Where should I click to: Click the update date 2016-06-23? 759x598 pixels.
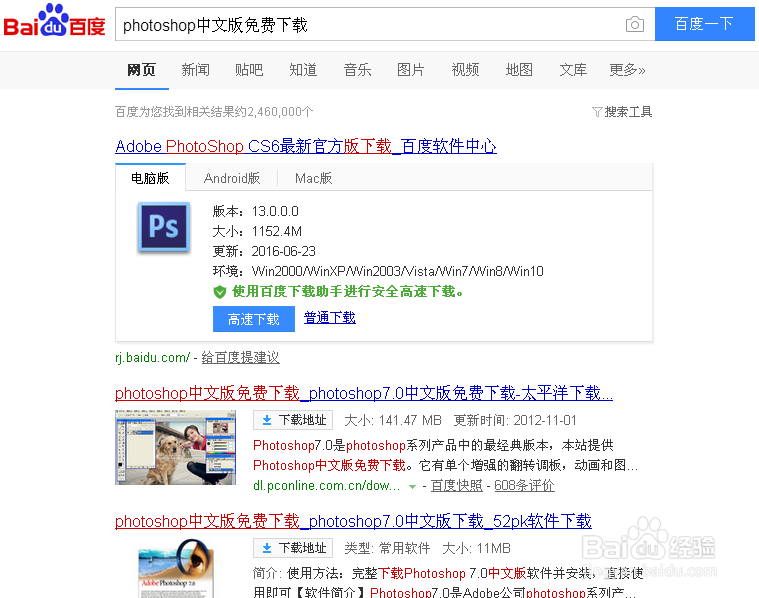pyautogui.click(x=284, y=251)
